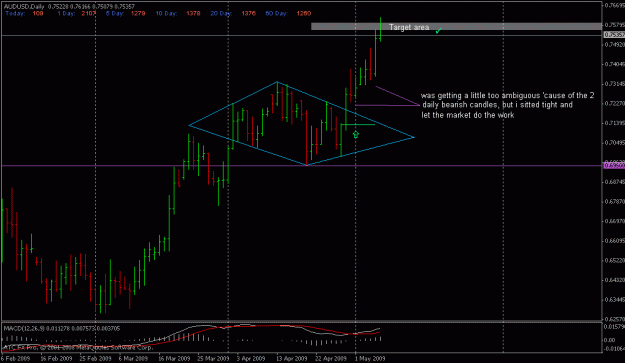The width and height of the screenshot is (625, 363).
Task: Click the green up arrow marker
Action: (x=356, y=135)
